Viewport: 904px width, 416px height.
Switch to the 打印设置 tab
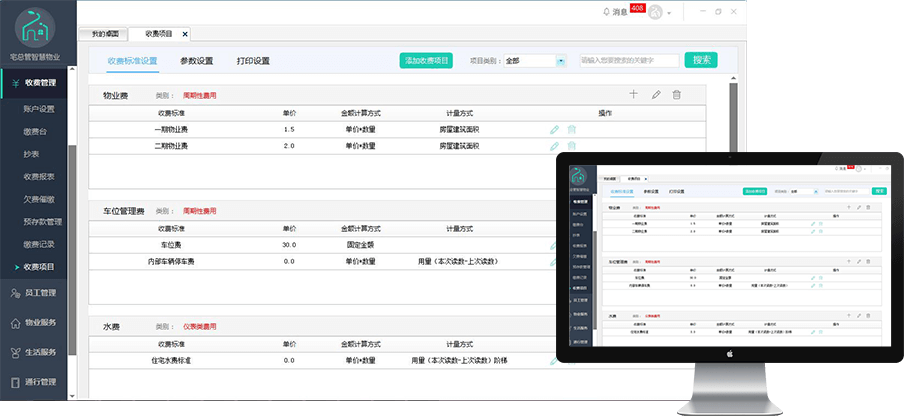(x=253, y=61)
